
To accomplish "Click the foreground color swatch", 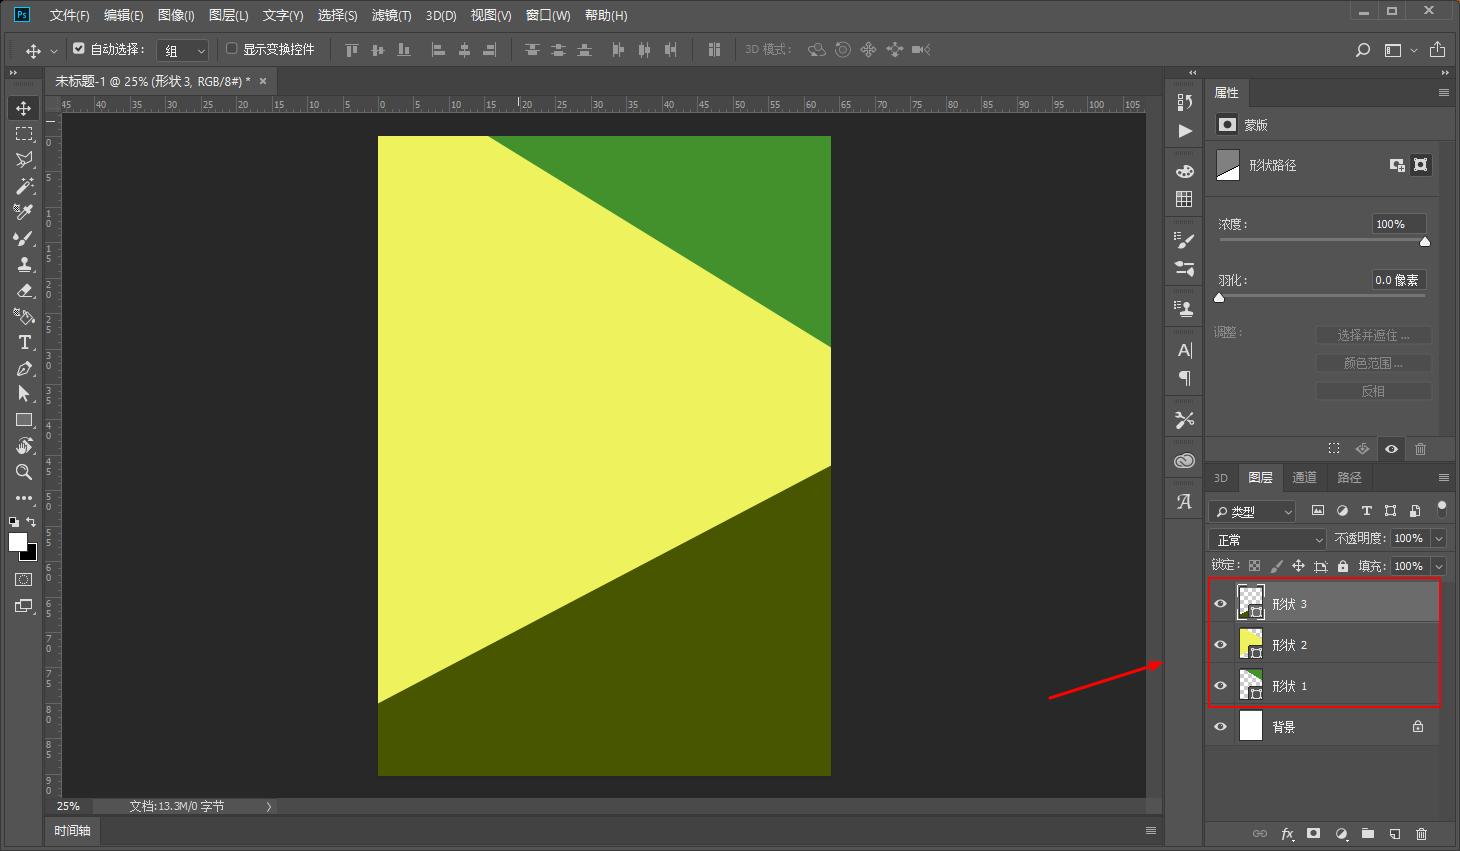I will coord(18,541).
